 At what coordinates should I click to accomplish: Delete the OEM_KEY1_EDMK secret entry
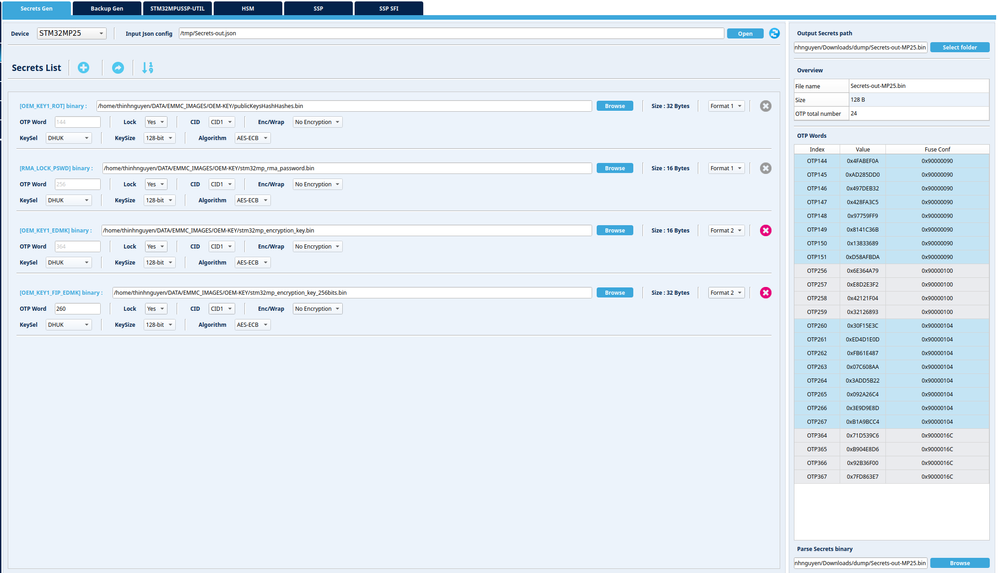coord(766,230)
